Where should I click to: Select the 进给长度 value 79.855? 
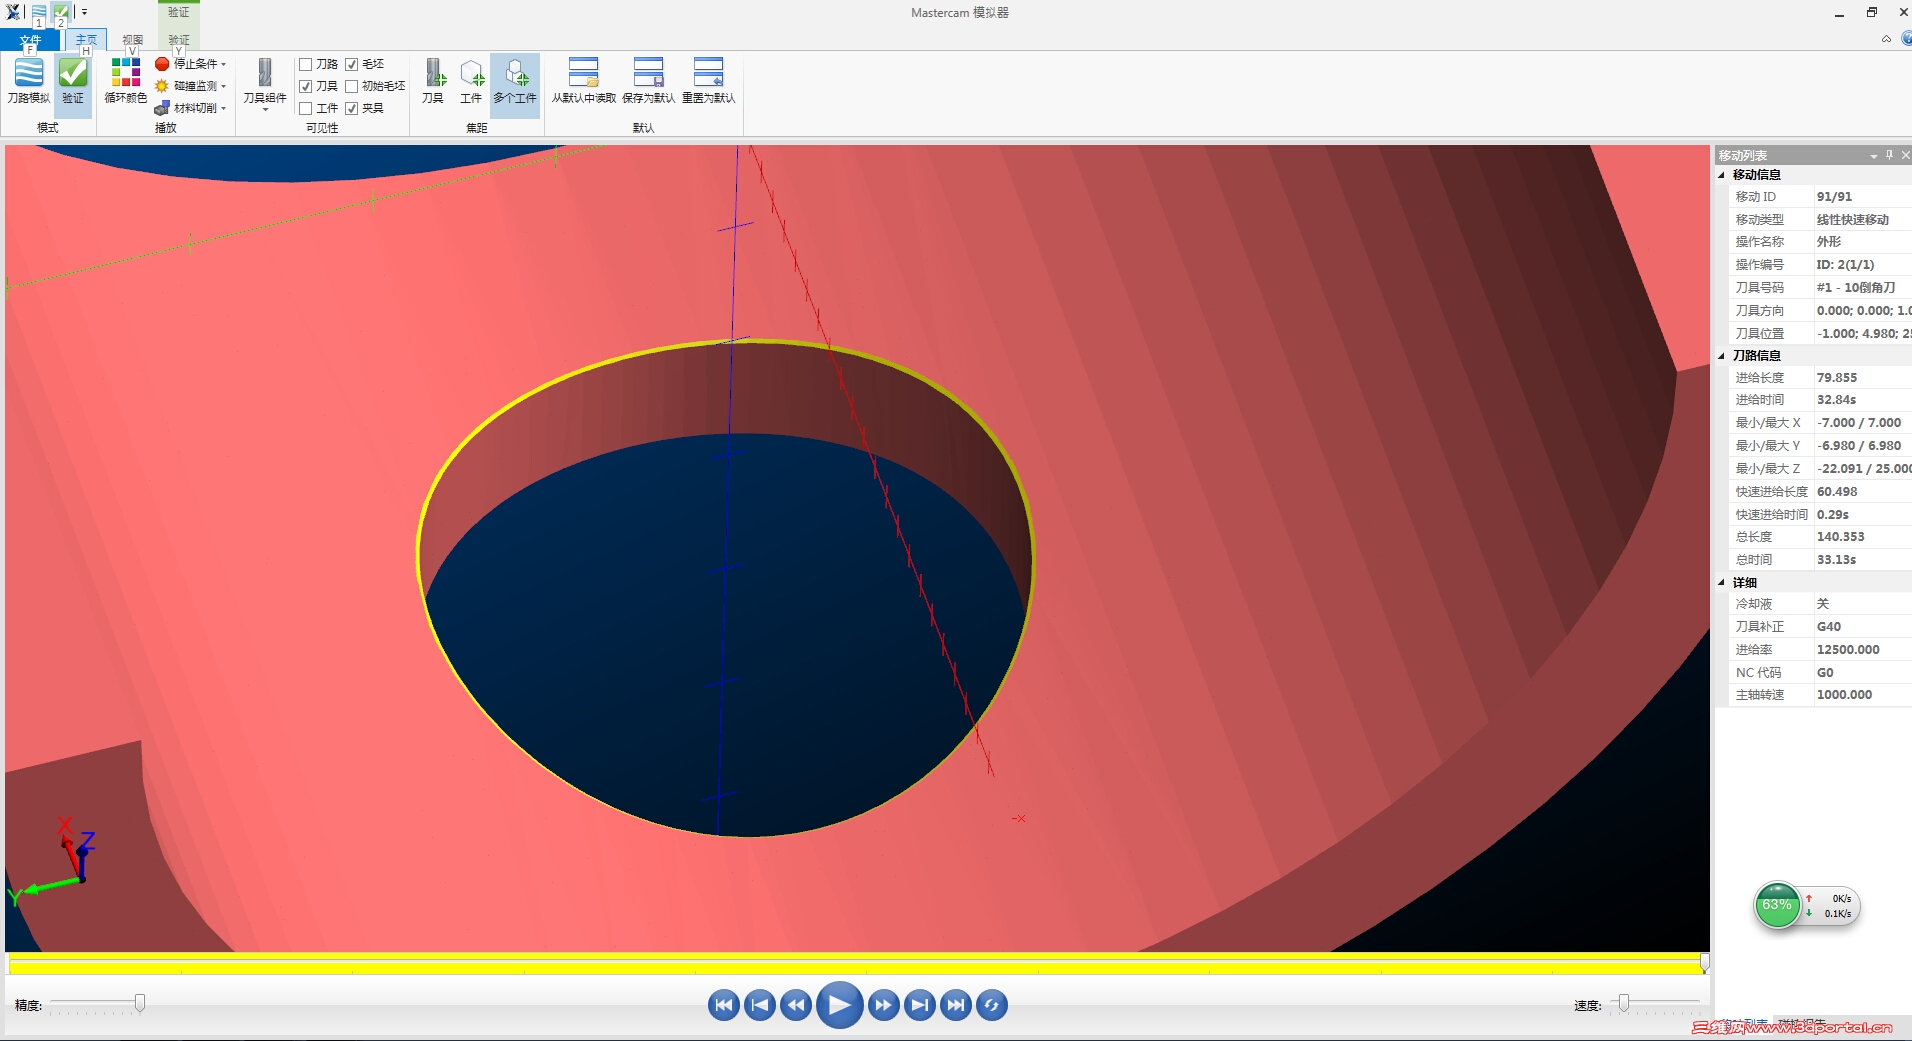[1836, 378]
